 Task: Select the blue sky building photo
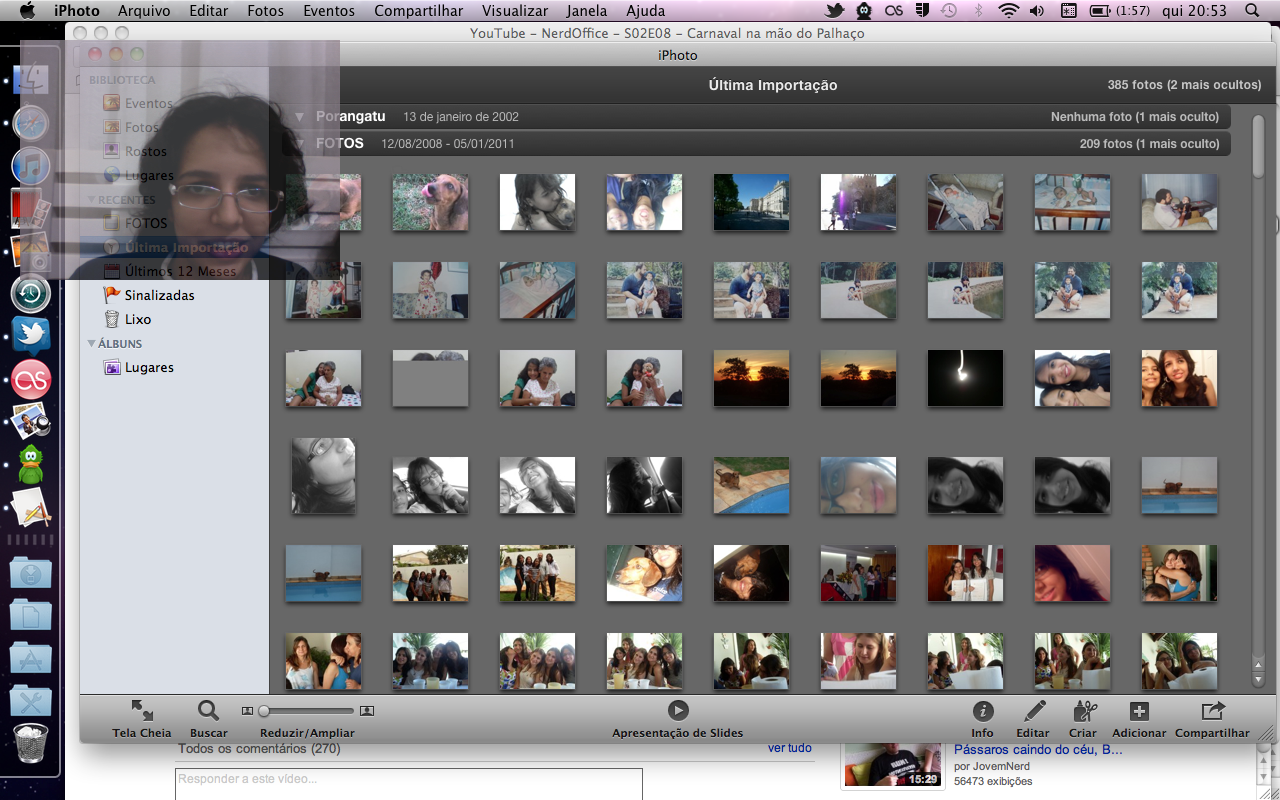[751, 202]
